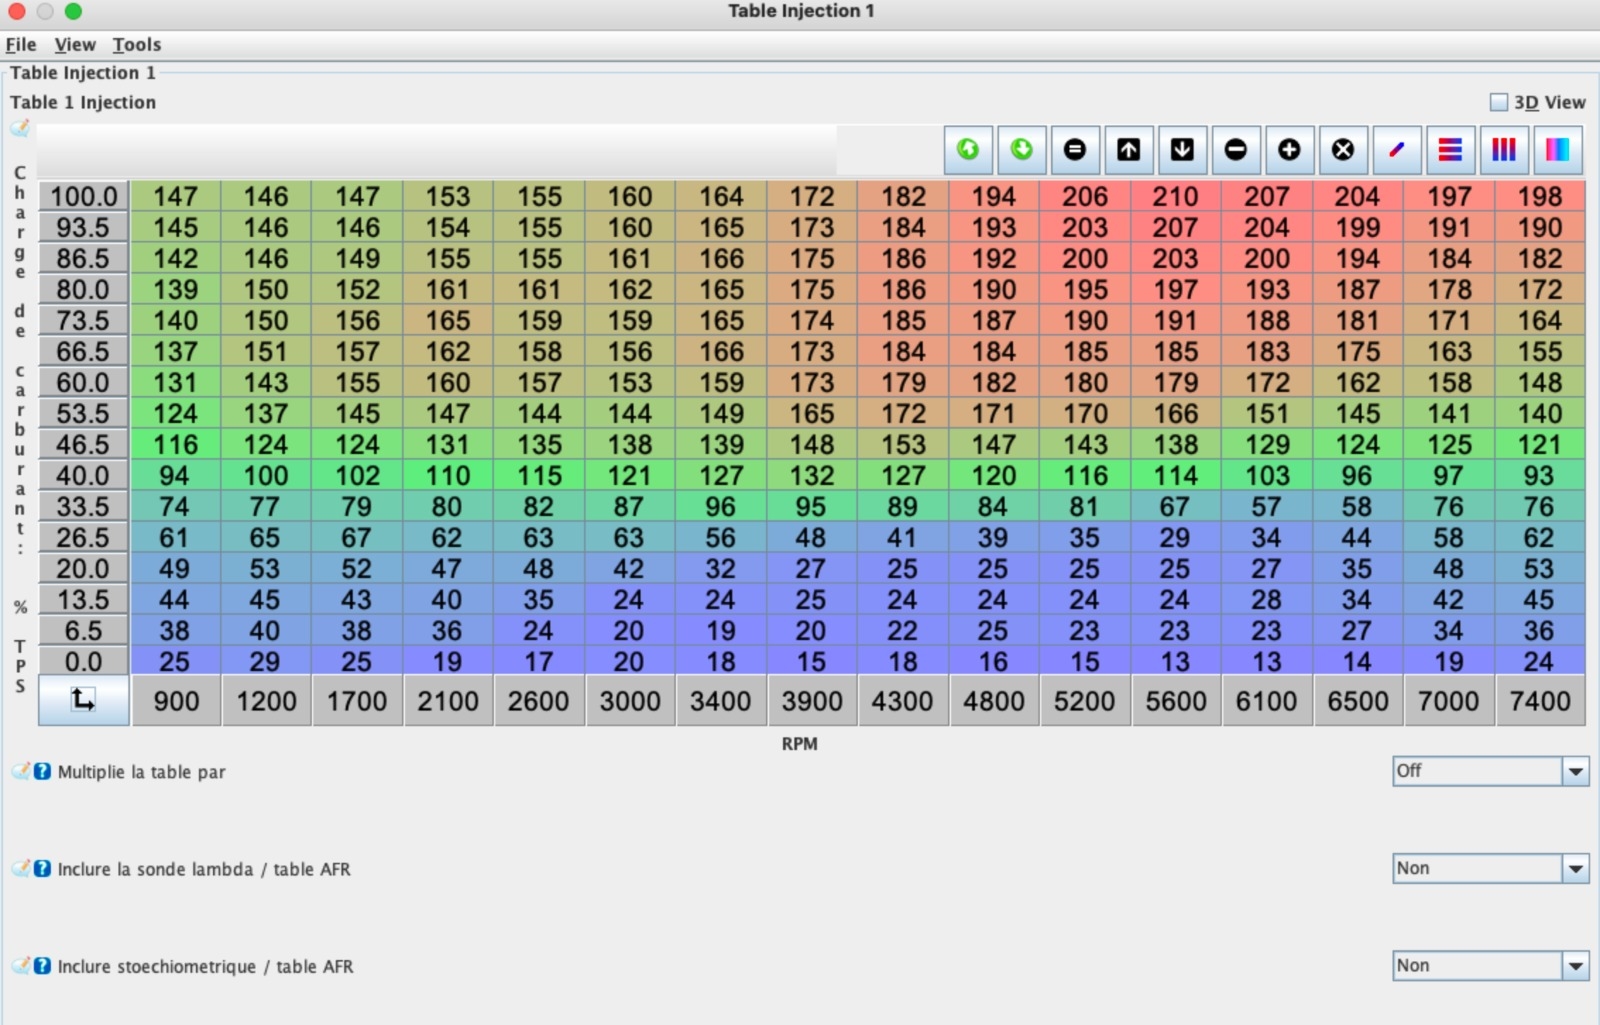Click the green down-arrow toolbar button
1600x1025 pixels.
[1021, 150]
